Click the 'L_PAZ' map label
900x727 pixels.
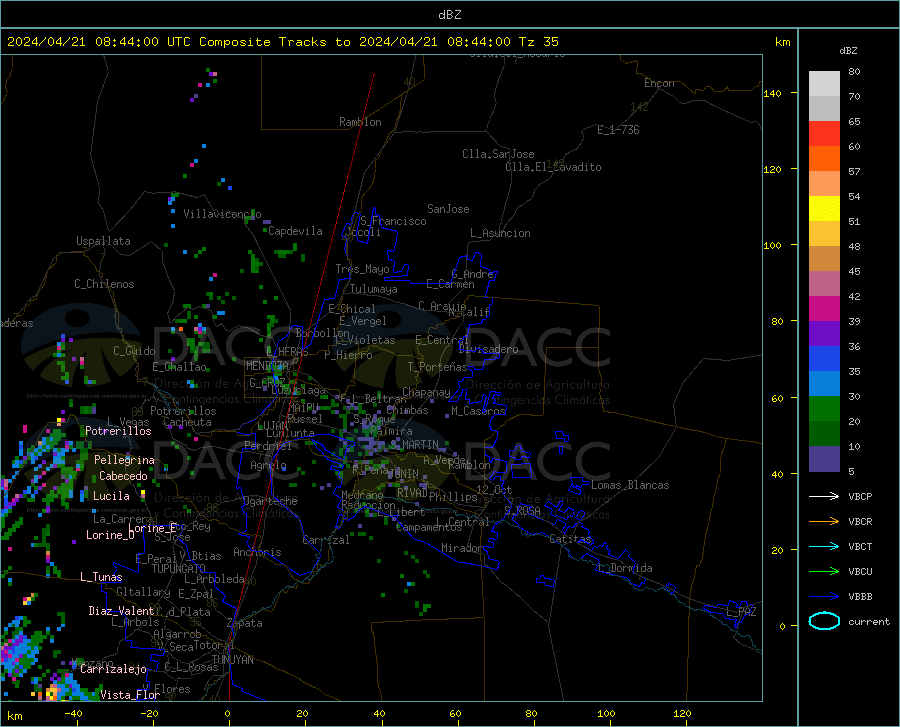point(741,612)
